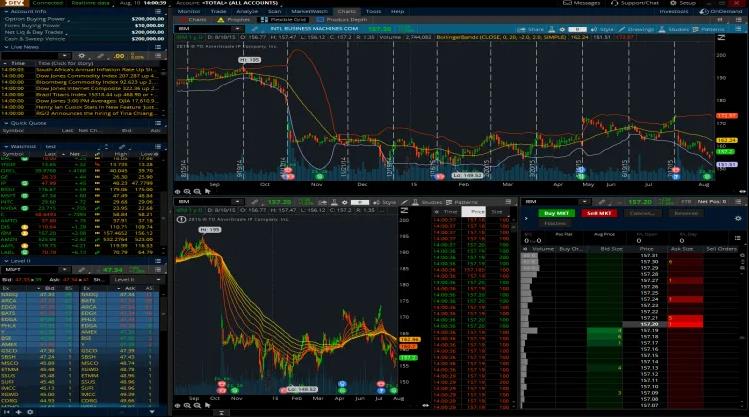Open Patterns in the upper chart toolbar
Viewport: 749px width, 417px height.
pyautogui.click(x=712, y=30)
